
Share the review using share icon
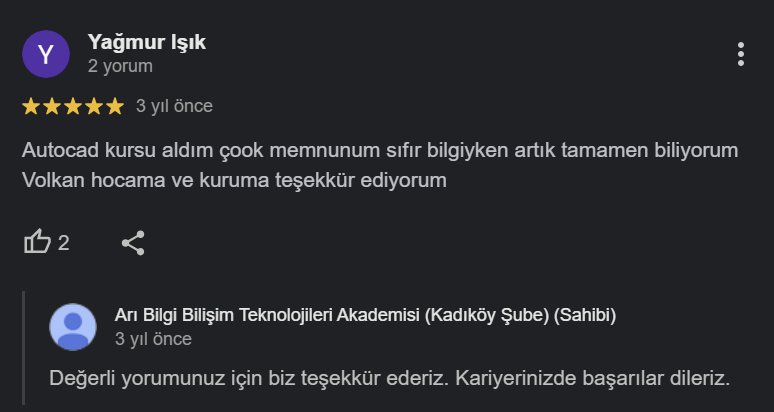click(133, 242)
